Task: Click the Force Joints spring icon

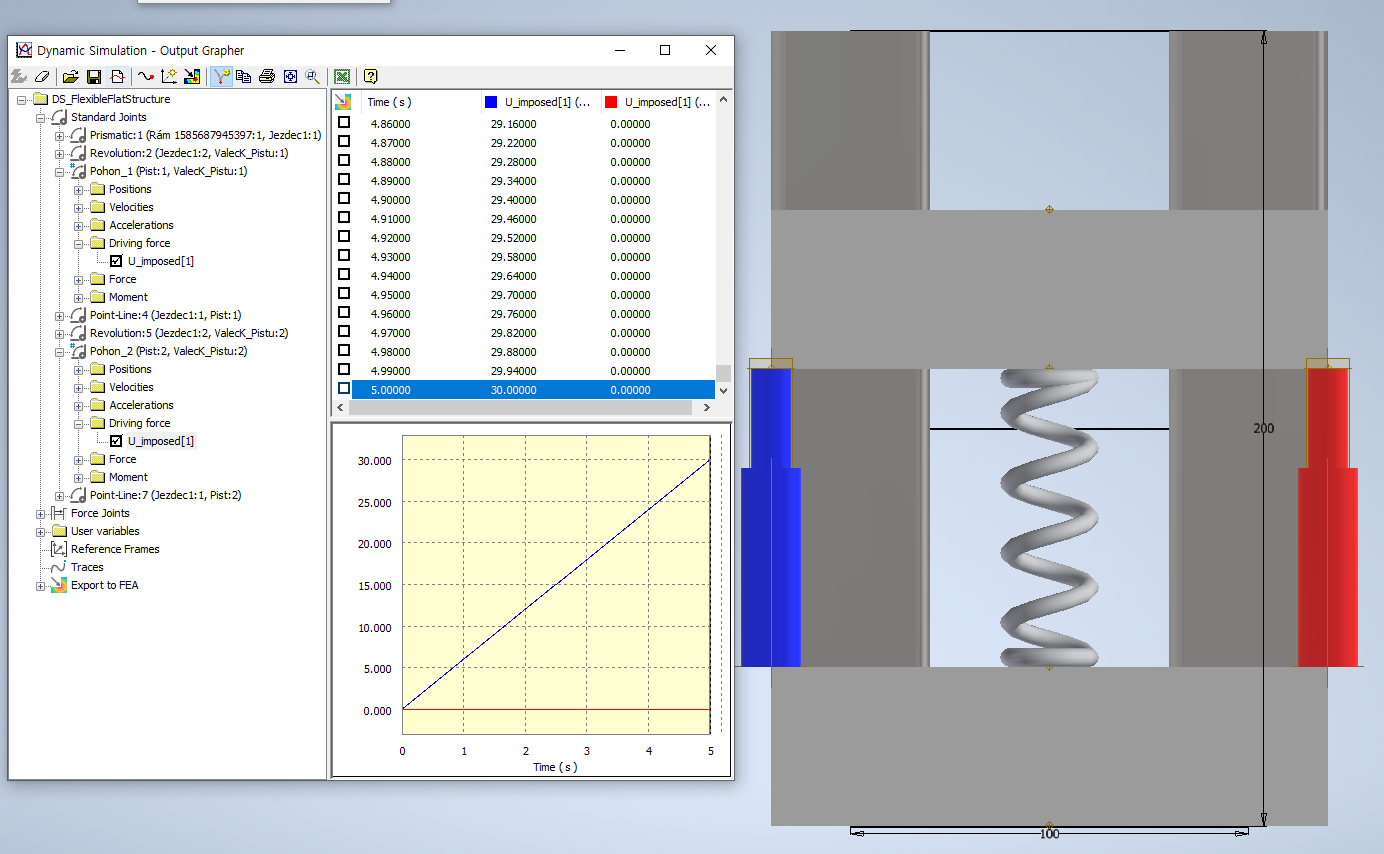Action: tap(59, 513)
